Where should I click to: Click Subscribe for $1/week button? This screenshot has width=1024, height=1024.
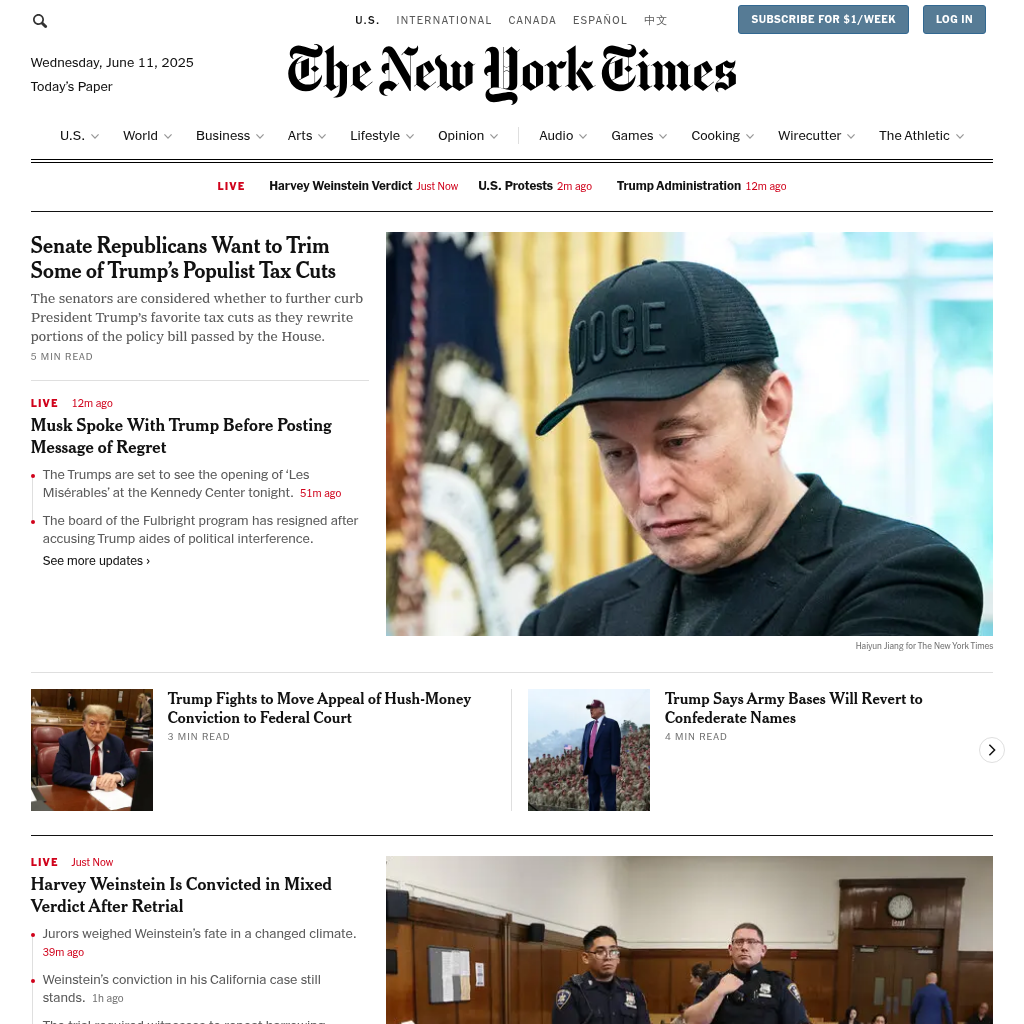pos(823,20)
